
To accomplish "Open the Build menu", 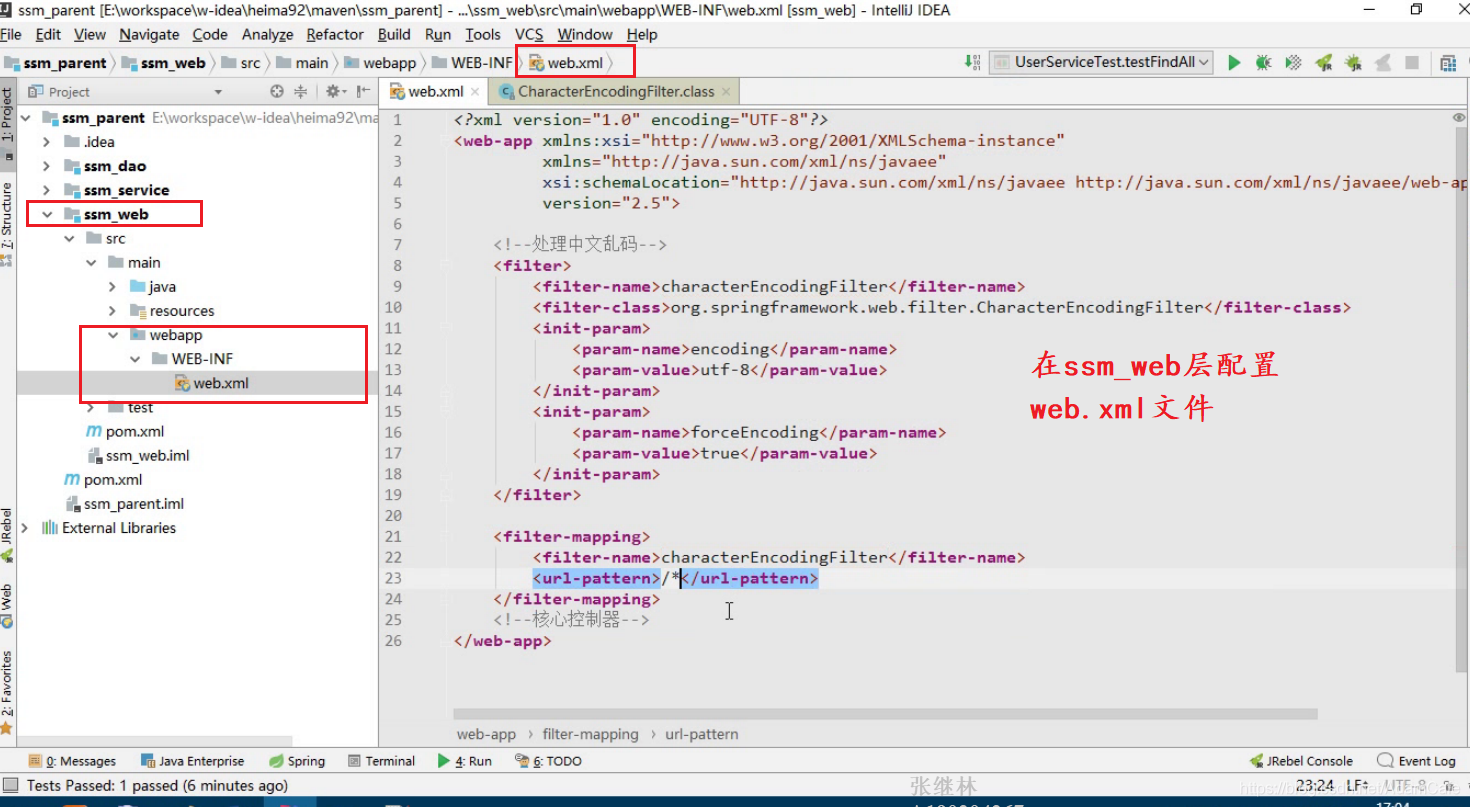I will pos(394,34).
